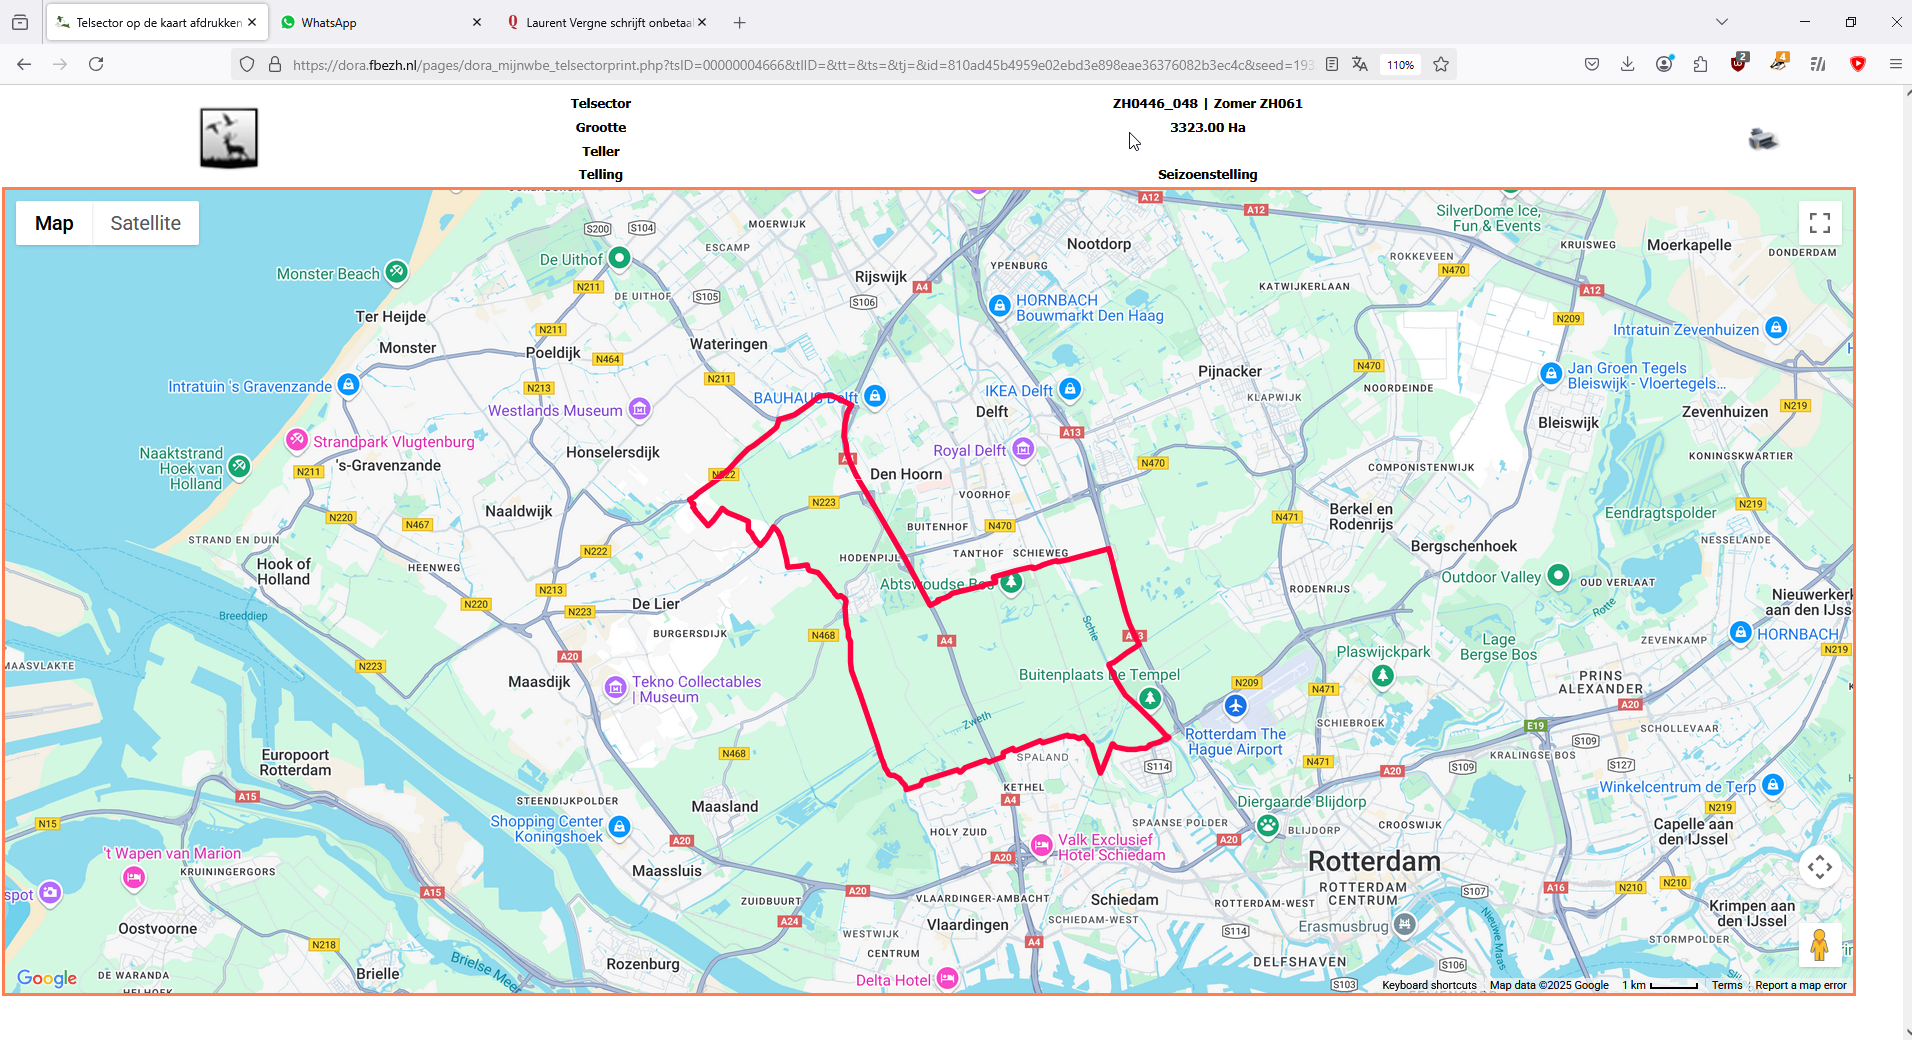This screenshot has width=1912, height=1040.
Task: Toggle reader view in address bar
Action: 1332,64
